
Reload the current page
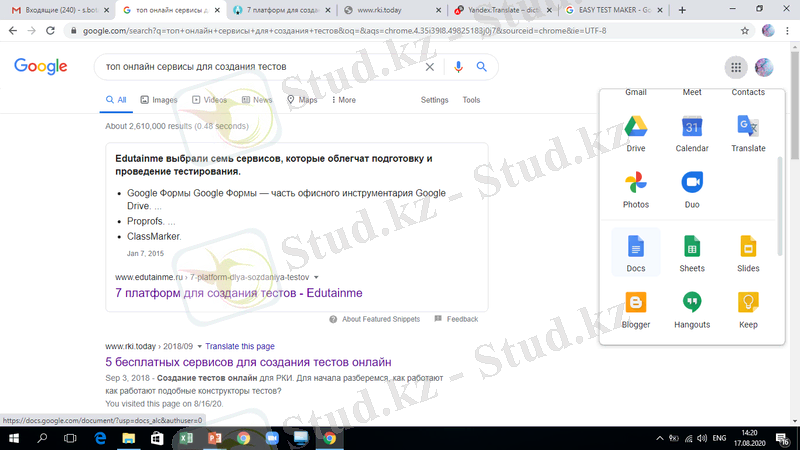[x=50, y=31]
